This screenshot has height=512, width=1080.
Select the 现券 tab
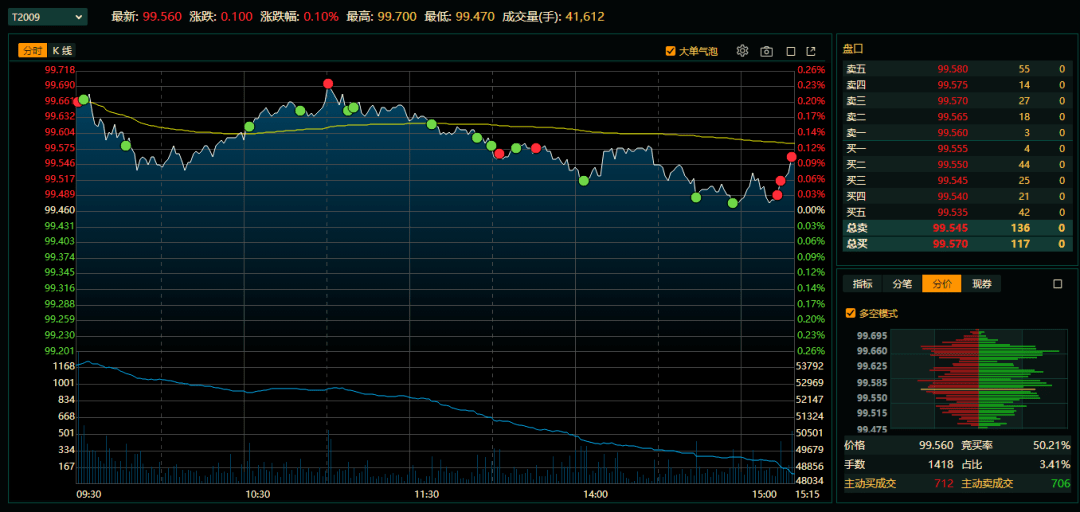point(981,284)
